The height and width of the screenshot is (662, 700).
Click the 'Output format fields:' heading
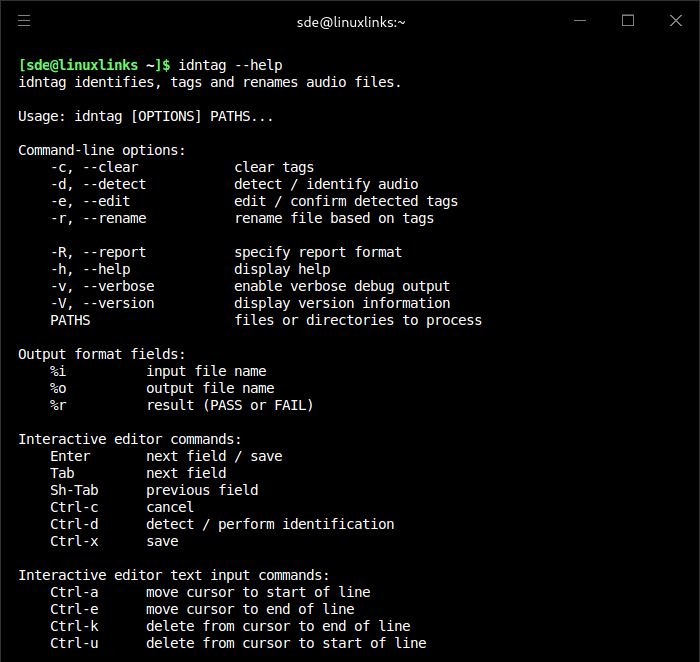tap(102, 354)
